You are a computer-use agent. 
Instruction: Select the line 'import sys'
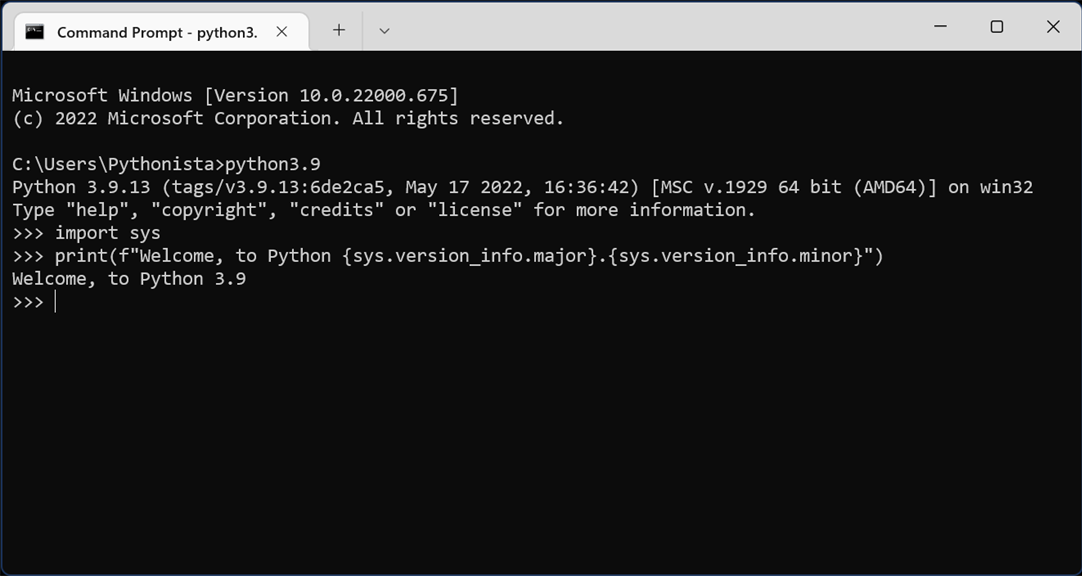tap(105, 232)
